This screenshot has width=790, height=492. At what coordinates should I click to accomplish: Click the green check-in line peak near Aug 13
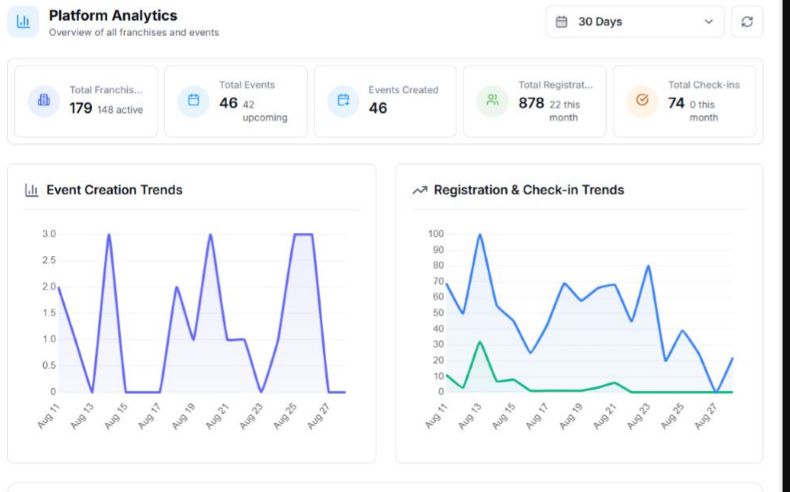pyautogui.click(x=480, y=342)
